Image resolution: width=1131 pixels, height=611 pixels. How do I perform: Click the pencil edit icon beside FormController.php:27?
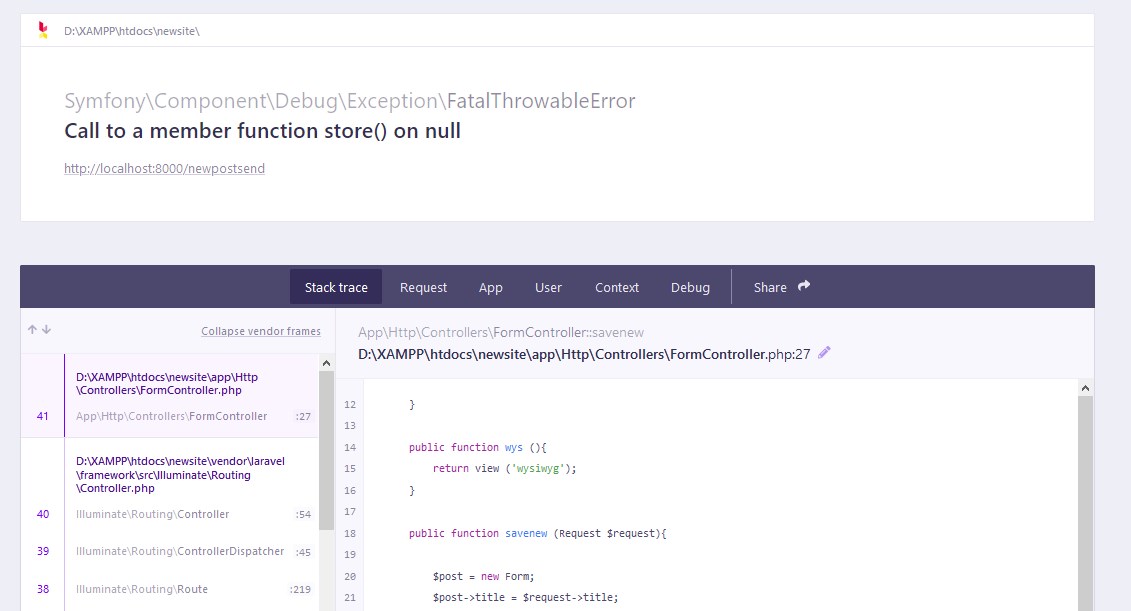point(824,353)
